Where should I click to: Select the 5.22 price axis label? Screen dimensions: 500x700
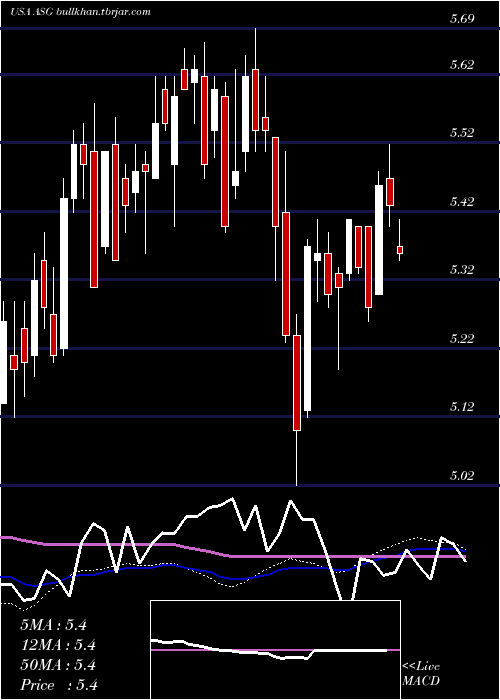[462, 338]
